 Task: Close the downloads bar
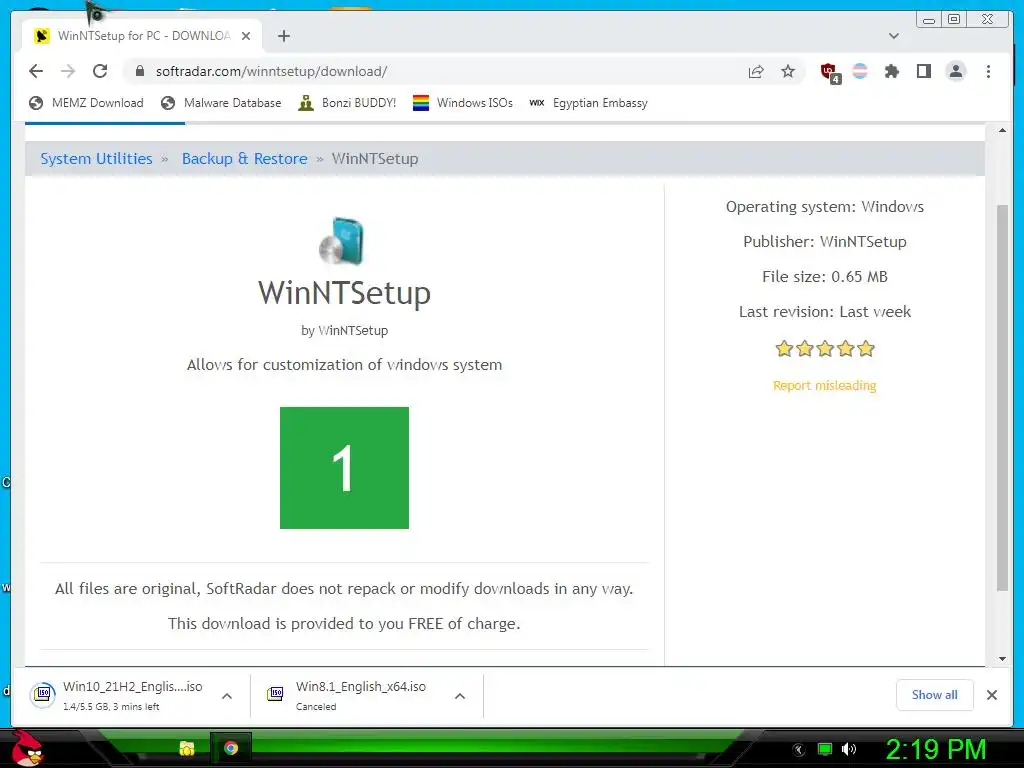[x=992, y=695]
